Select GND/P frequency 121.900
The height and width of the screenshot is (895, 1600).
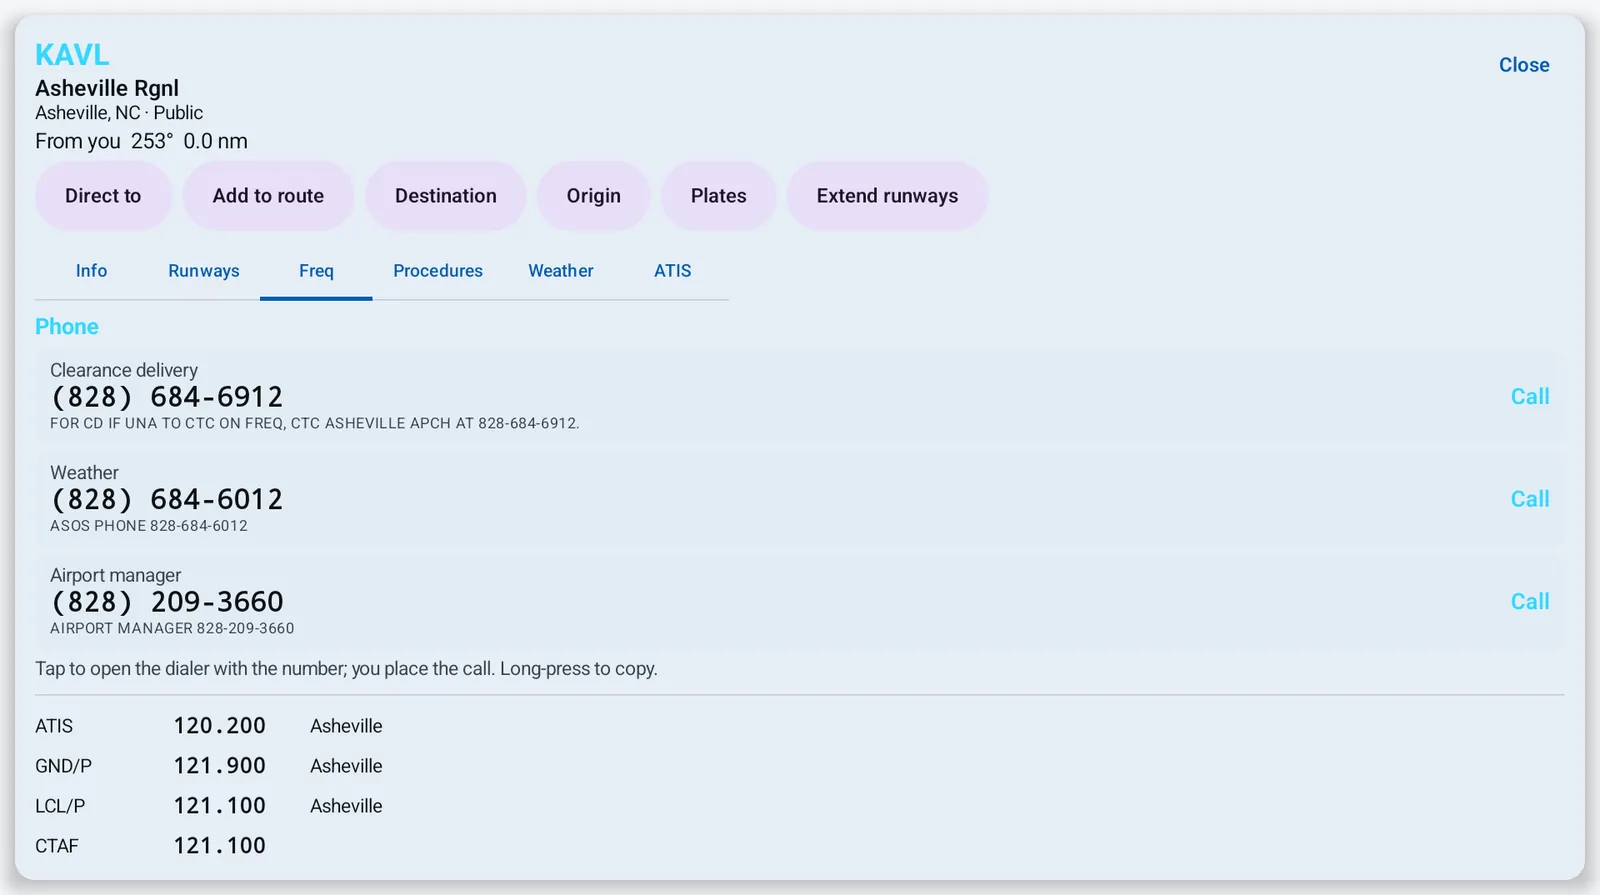219,766
